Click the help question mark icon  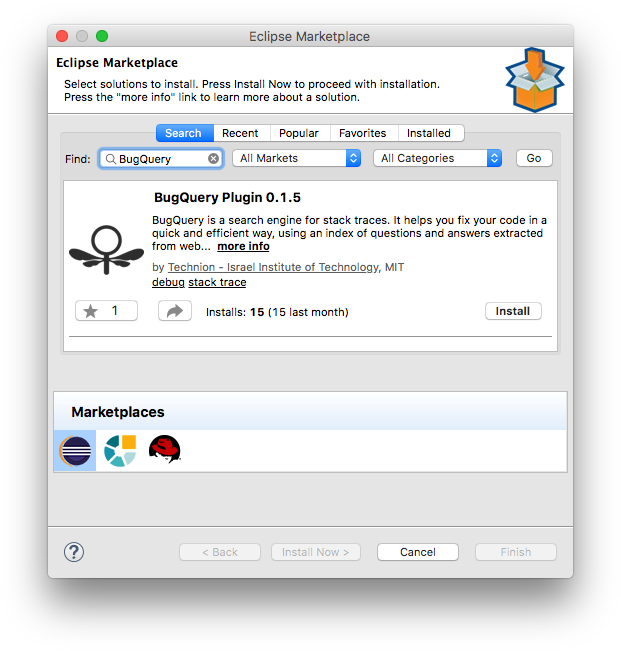(74, 552)
